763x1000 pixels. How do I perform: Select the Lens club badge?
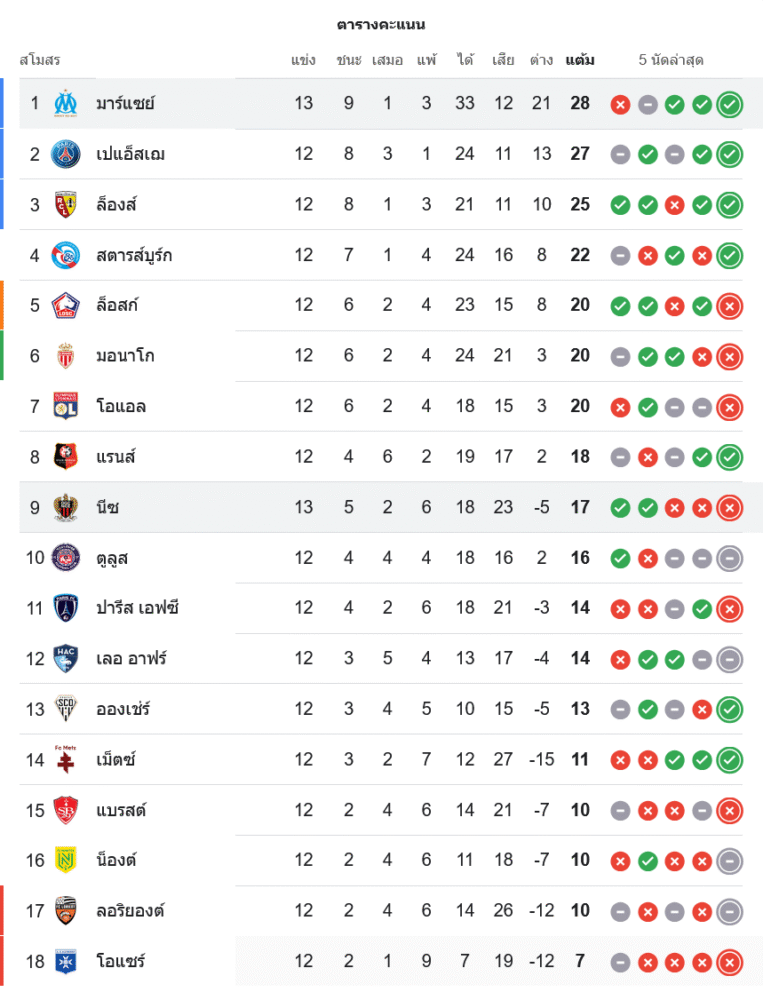[x=65, y=205]
